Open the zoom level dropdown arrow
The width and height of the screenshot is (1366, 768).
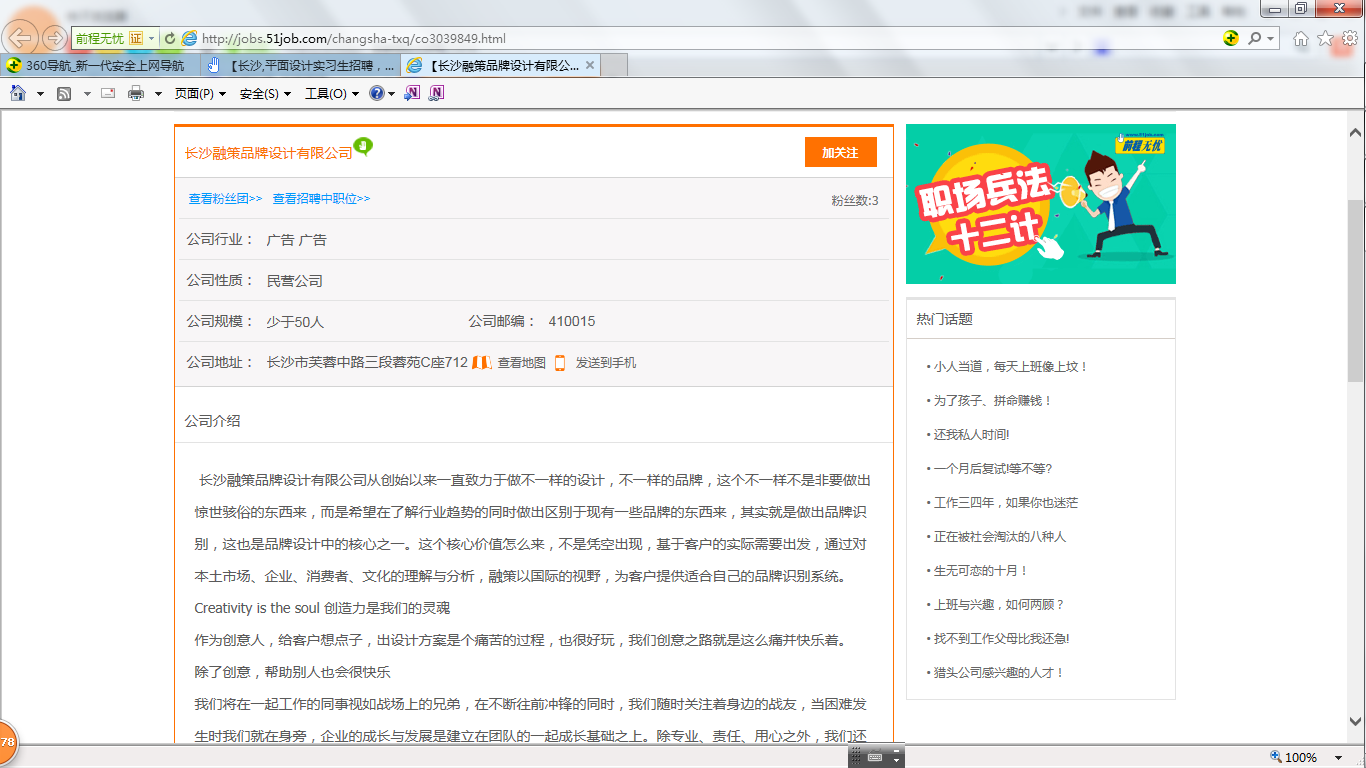[1339, 758]
